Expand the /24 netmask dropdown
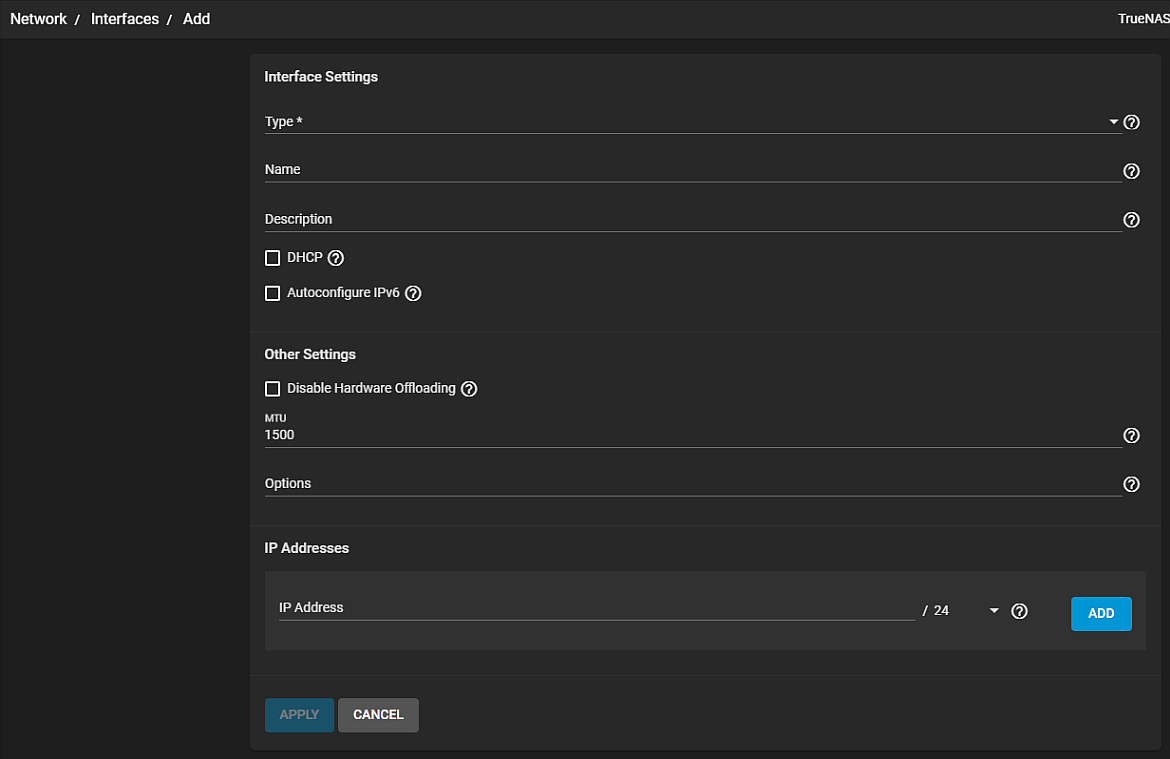The height and width of the screenshot is (759, 1170). click(x=993, y=611)
